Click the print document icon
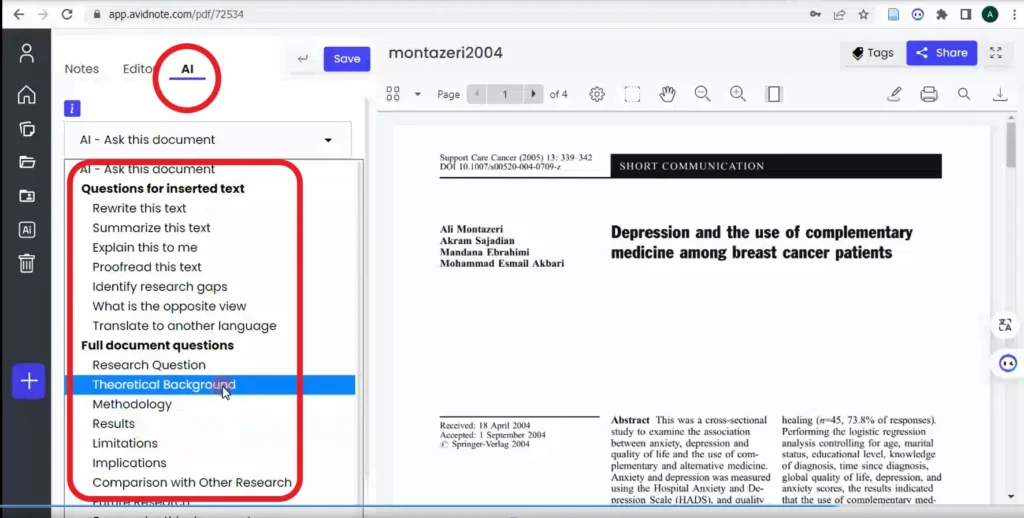1024x518 pixels. click(x=929, y=94)
